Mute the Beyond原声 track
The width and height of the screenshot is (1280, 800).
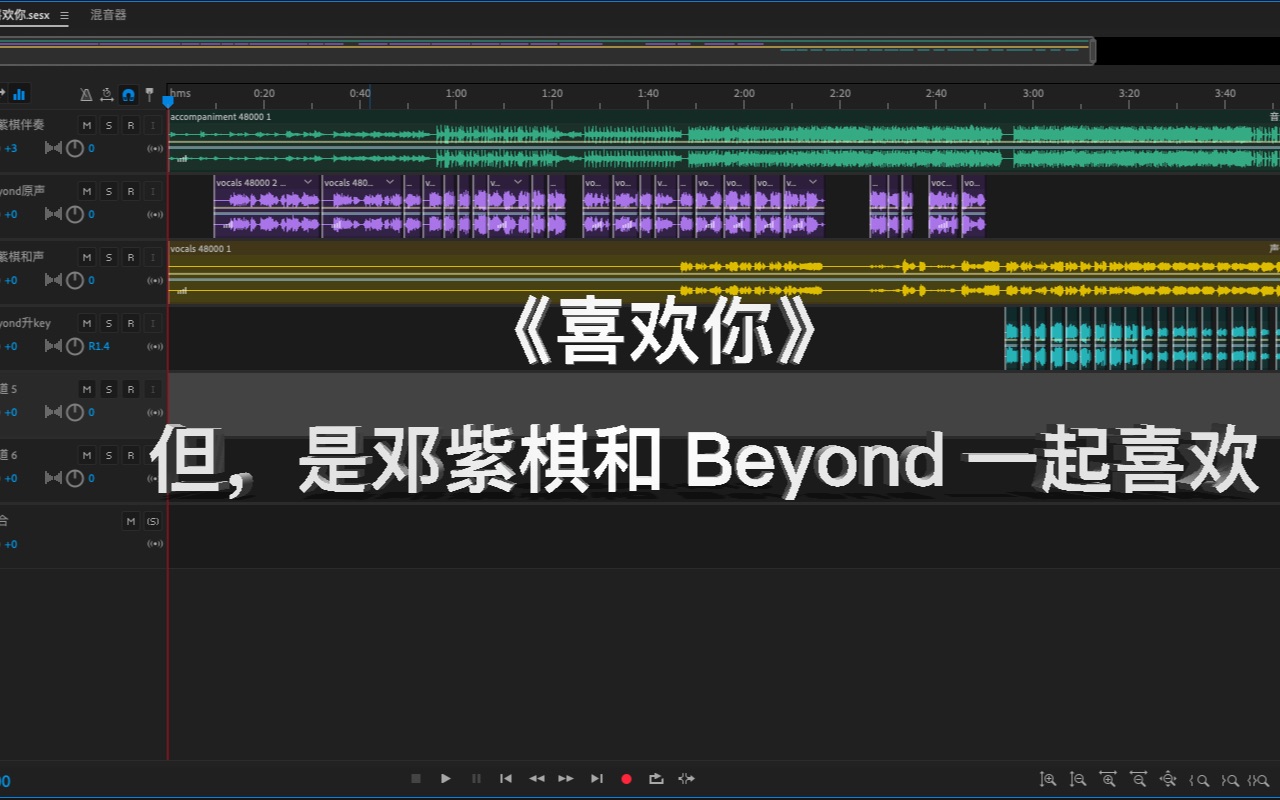tap(87, 191)
